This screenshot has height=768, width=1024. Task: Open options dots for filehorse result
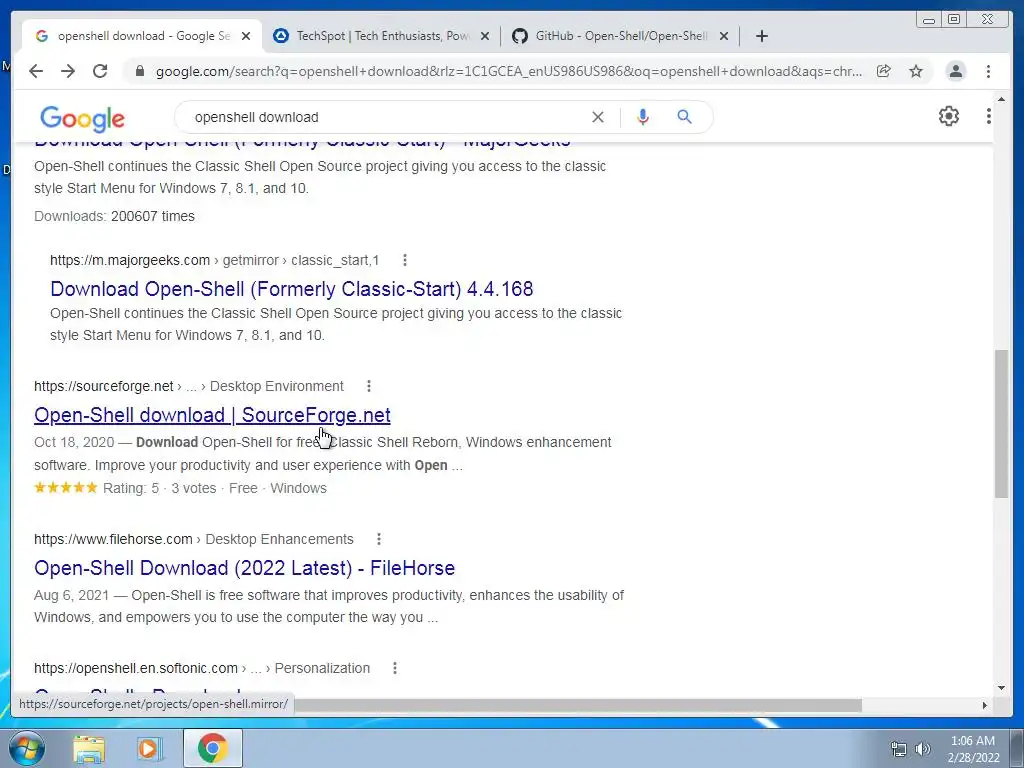[379, 539]
